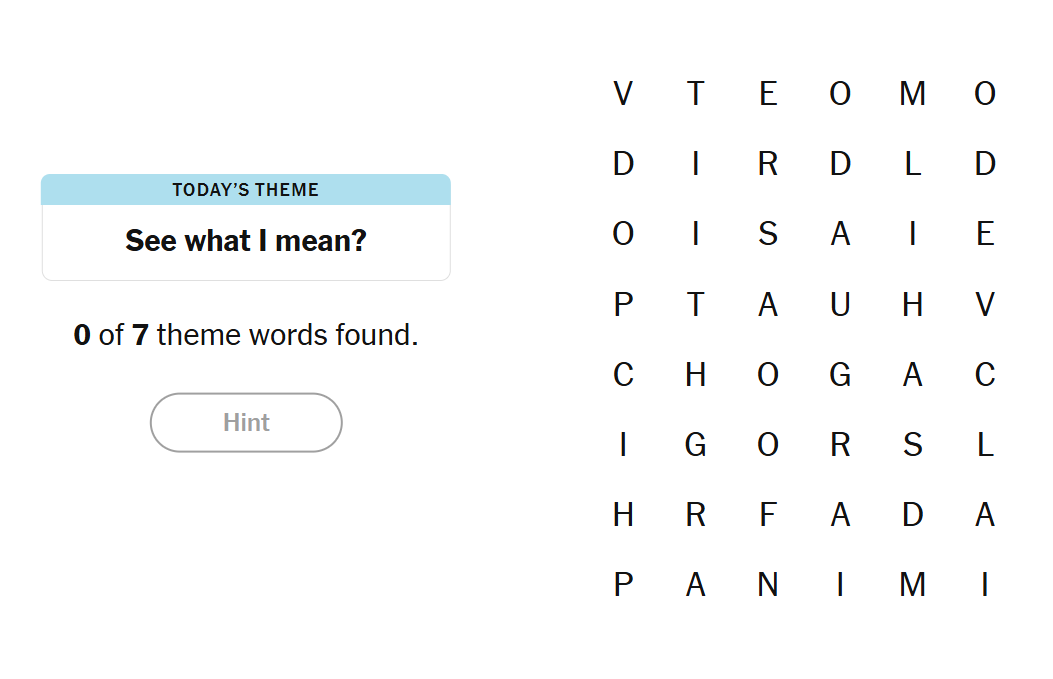Select the I in the bottom-right corner
1053x679 pixels.
pyautogui.click(x=985, y=584)
